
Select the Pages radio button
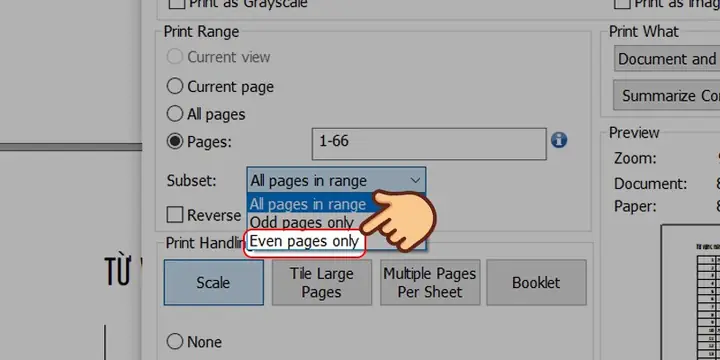[x=175, y=141]
